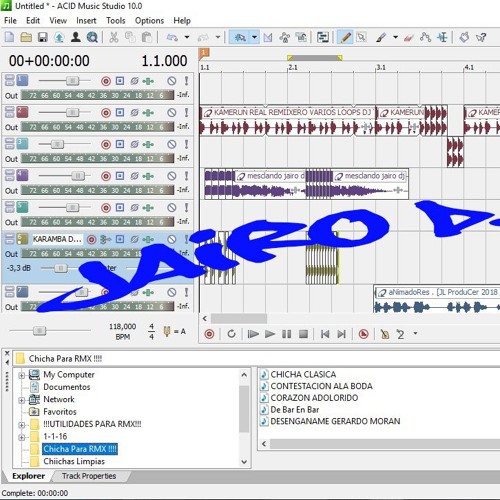The height and width of the screenshot is (500, 500).
Task: Open the Redo history dropdown arrow
Action: click(x=218, y=37)
